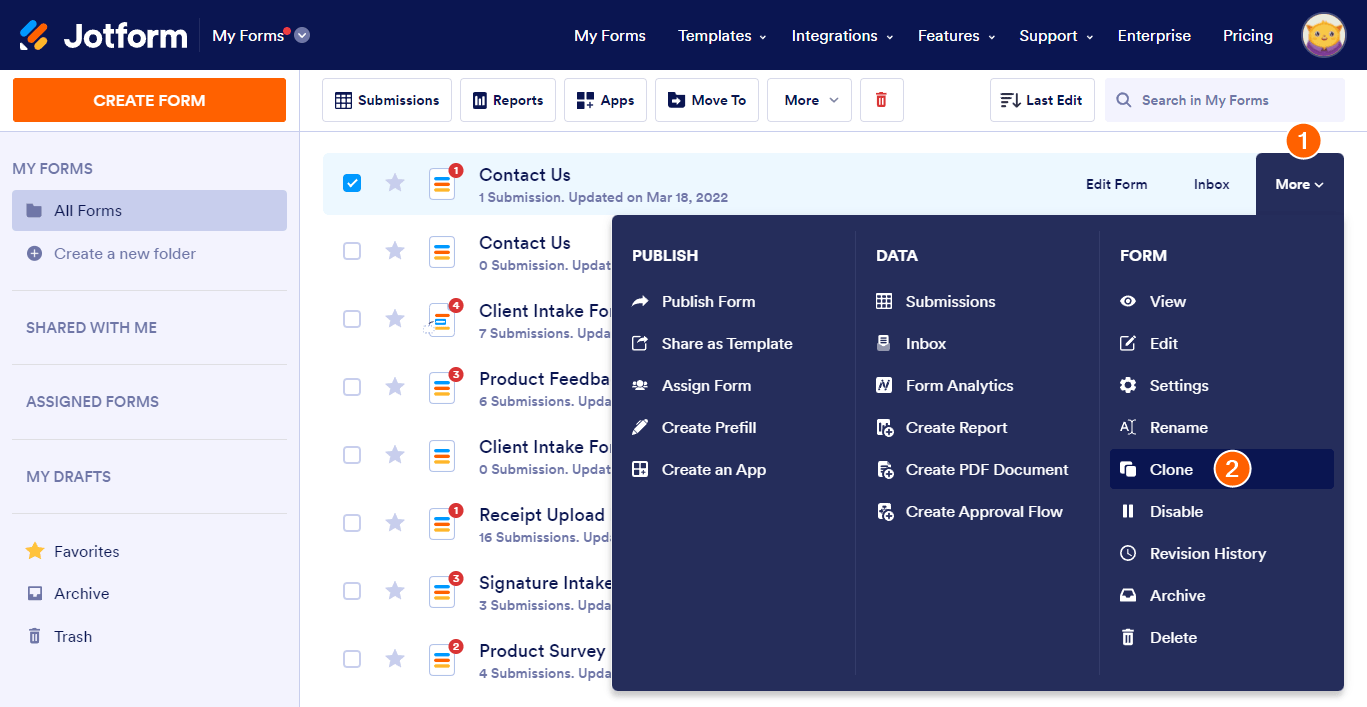This screenshot has width=1367, height=707.
Task: Star the Receipt Upload form as favorite
Action: tap(395, 522)
